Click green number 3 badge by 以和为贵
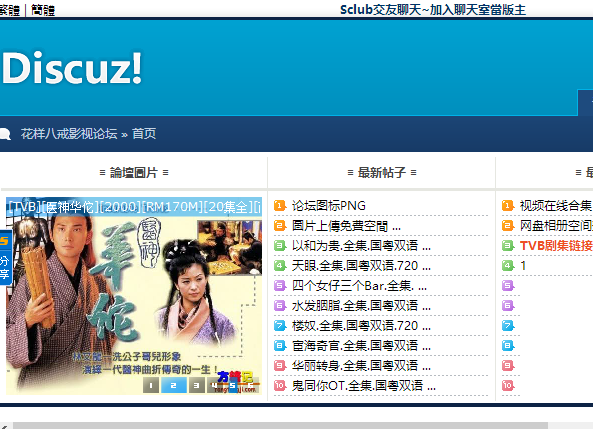This screenshot has height=429, width=593. click(280, 246)
